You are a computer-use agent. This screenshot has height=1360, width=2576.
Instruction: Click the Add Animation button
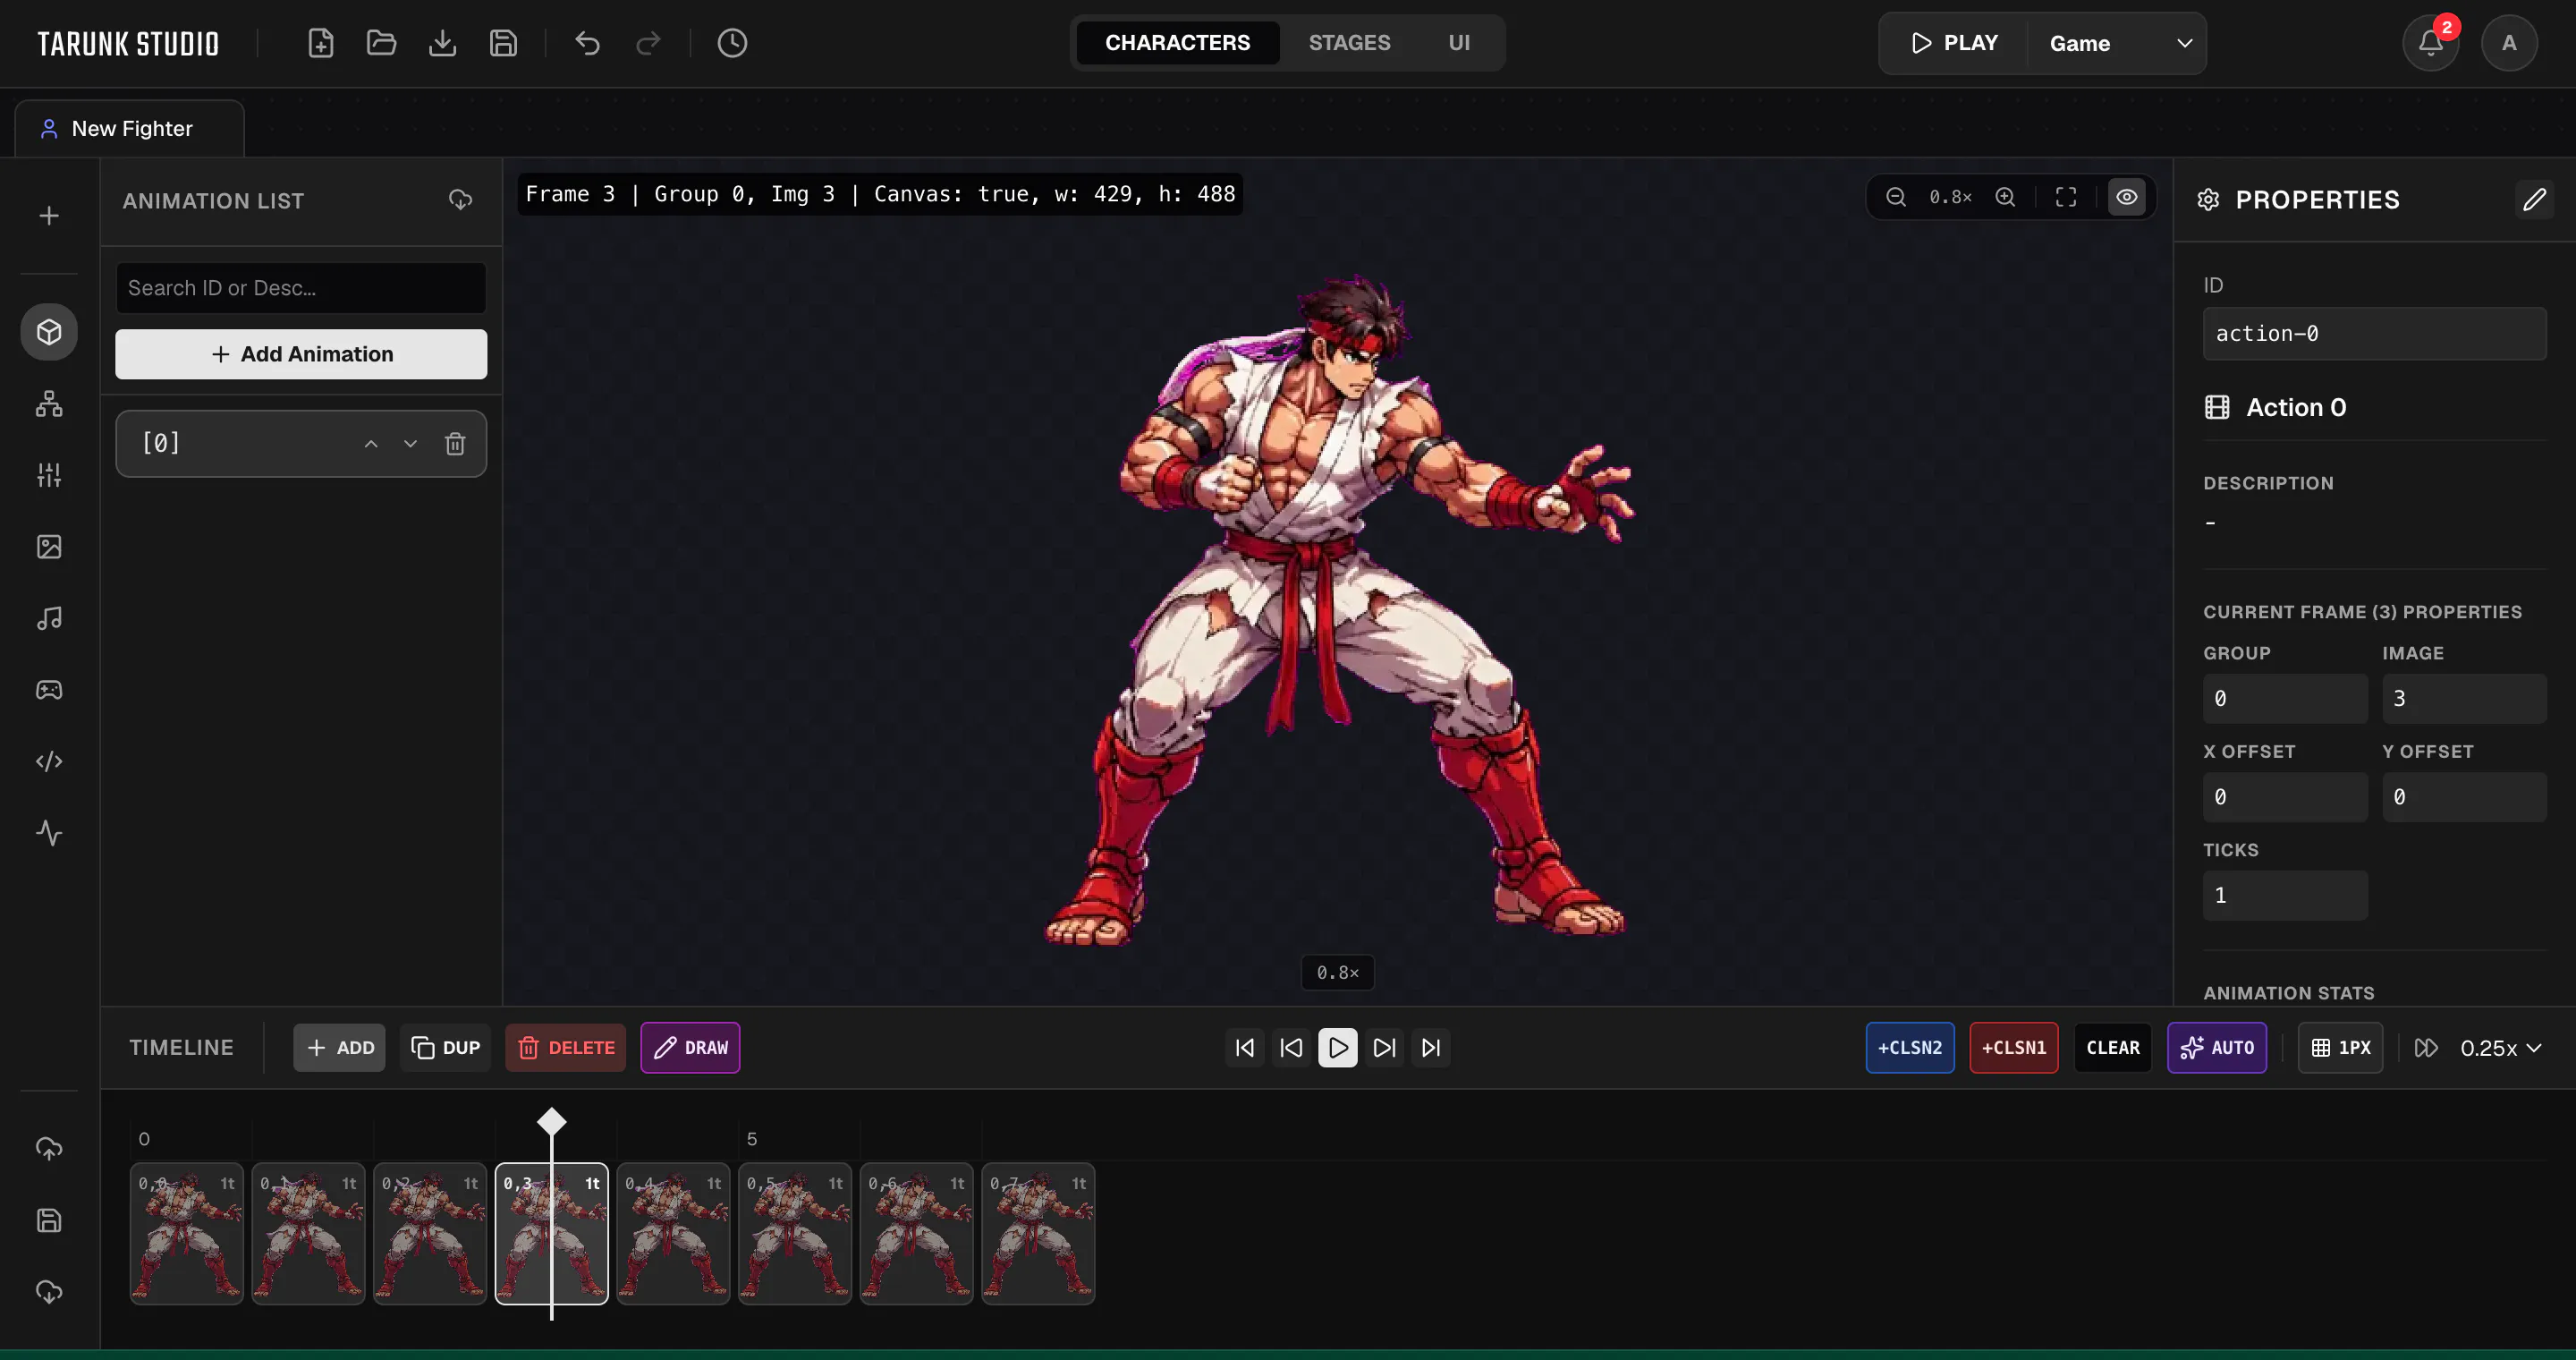click(x=301, y=354)
